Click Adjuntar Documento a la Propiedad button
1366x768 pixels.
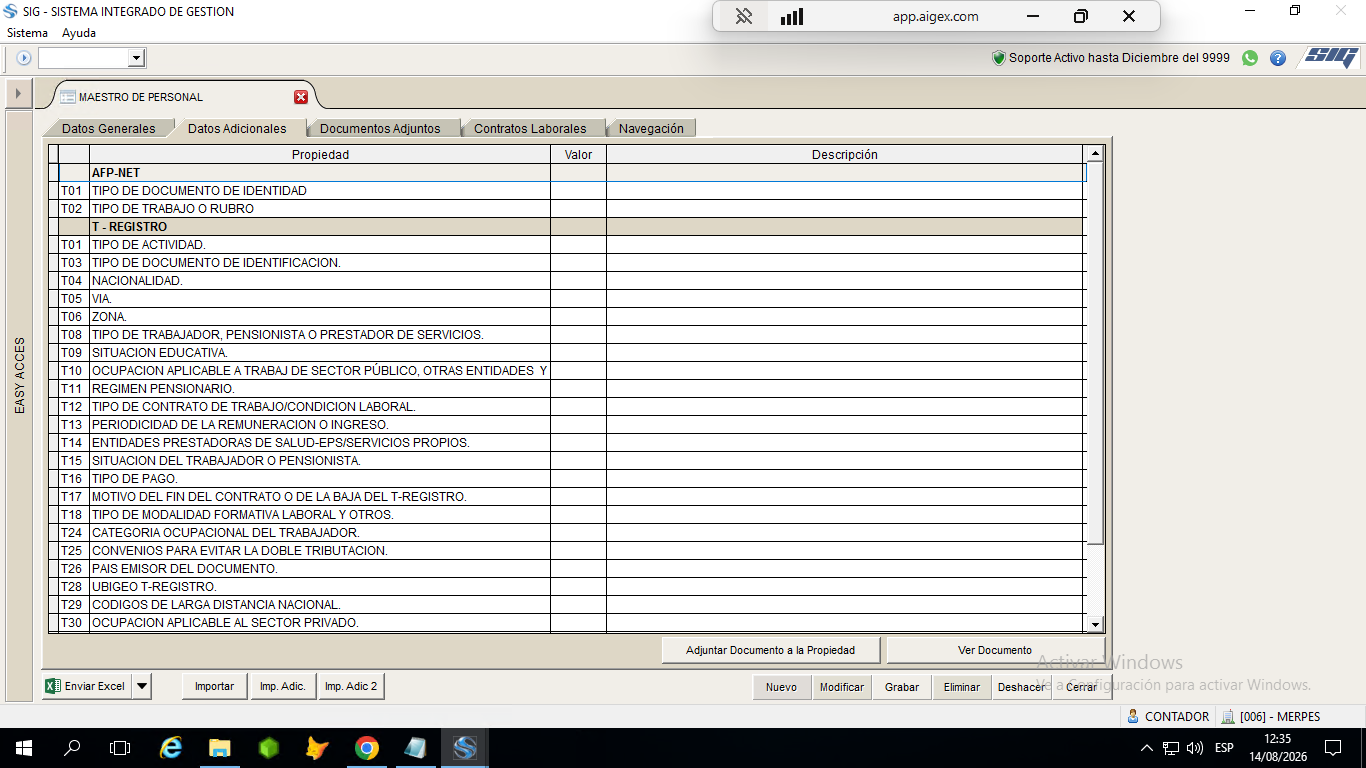coord(770,650)
